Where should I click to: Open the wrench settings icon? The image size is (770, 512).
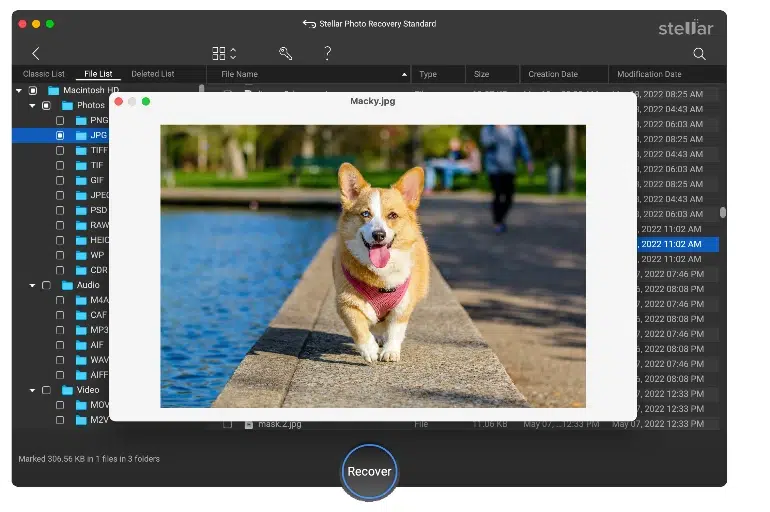pyautogui.click(x=285, y=54)
